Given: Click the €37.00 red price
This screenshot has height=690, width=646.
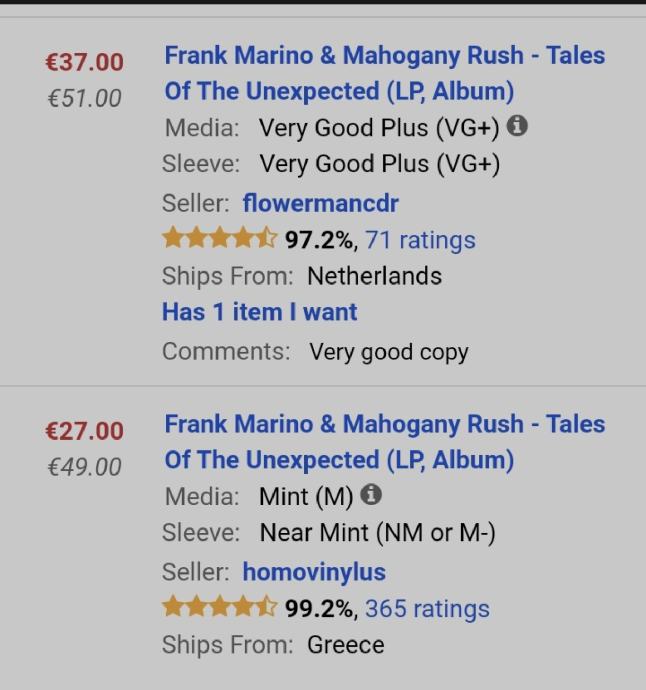Looking at the screenshot, I should [84, 62].
